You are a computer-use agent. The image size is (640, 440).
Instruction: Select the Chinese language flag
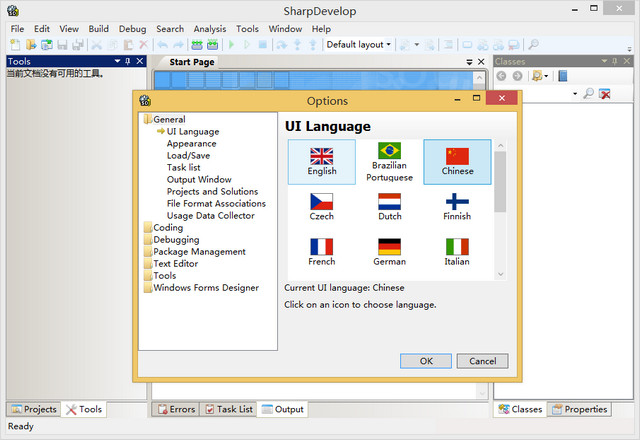click(457, 162)
